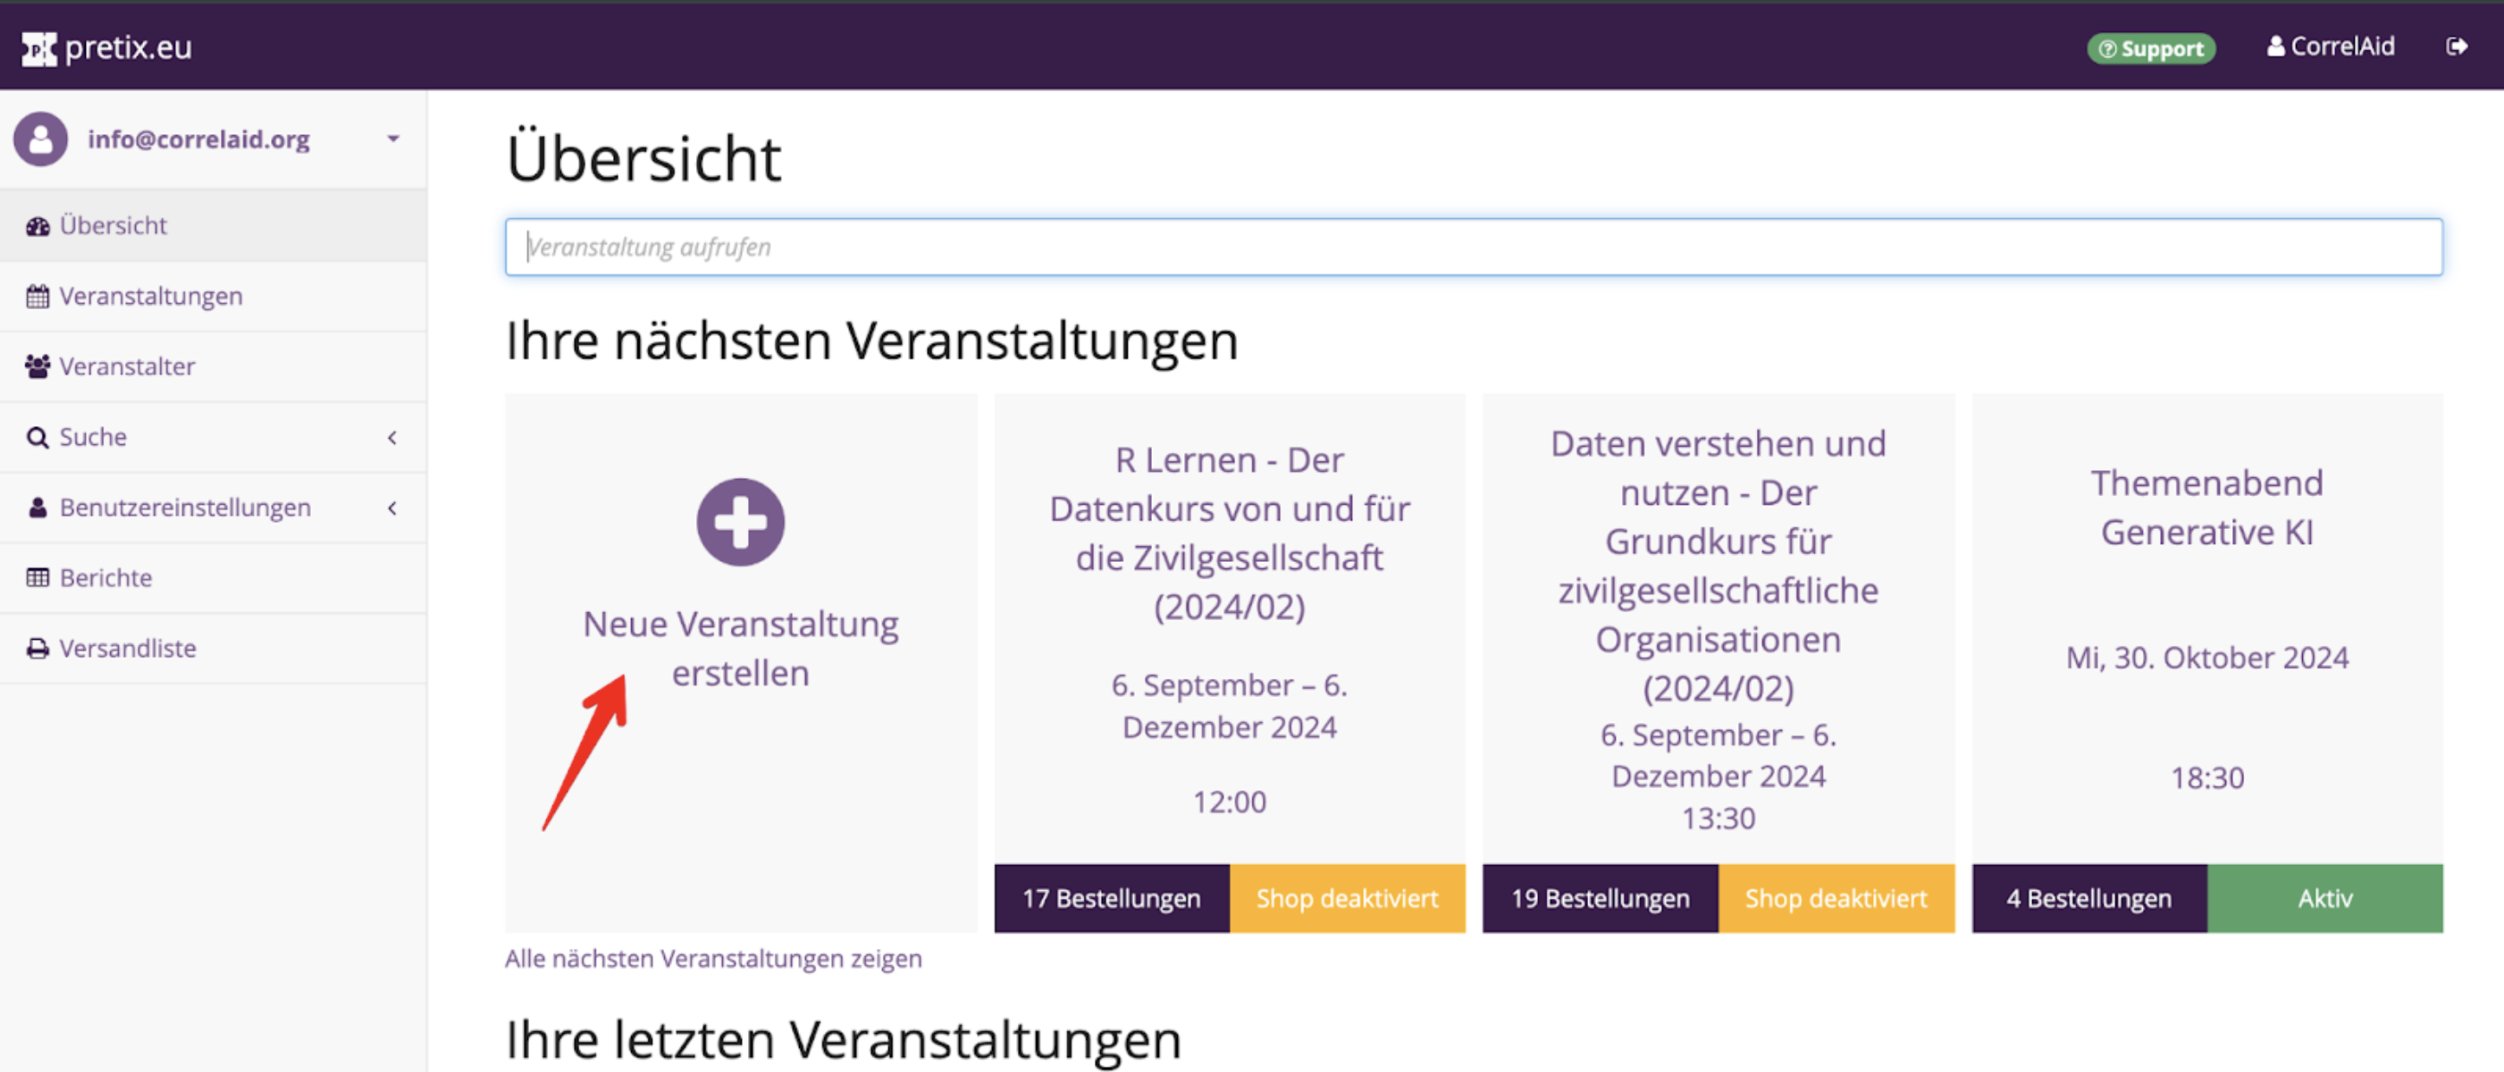
Task: Click the purple plus icon for new event
Action: click(x=740, y=522)
